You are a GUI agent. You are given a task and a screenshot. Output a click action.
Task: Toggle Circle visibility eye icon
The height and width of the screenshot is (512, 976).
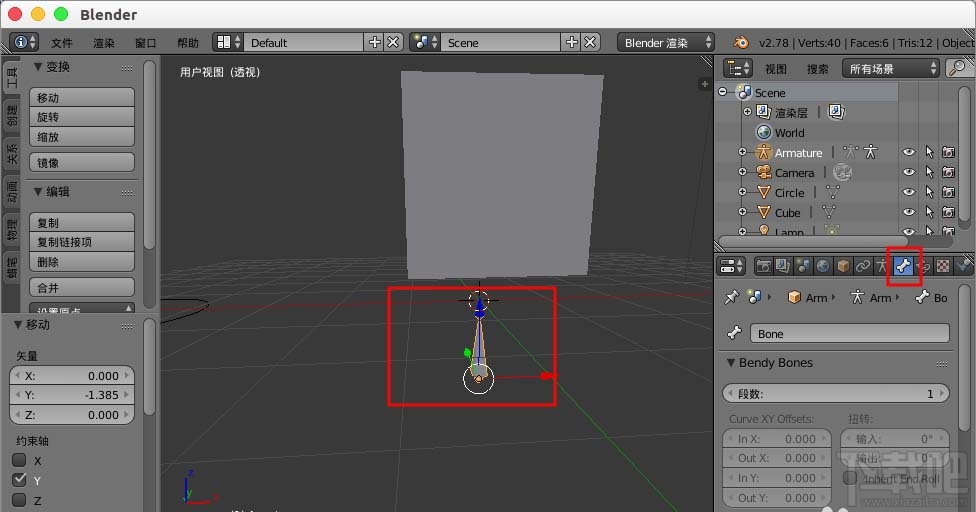coord(909,192)
